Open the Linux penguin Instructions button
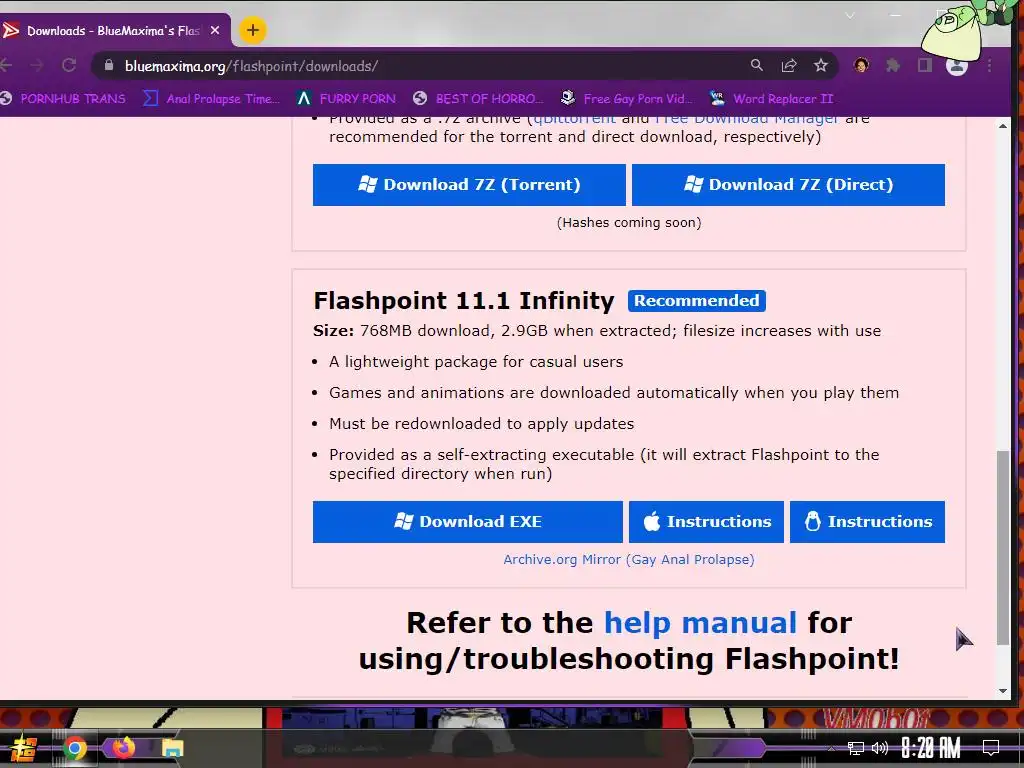Viewport: 1024px width, 768px height. (x=867, y=522)
